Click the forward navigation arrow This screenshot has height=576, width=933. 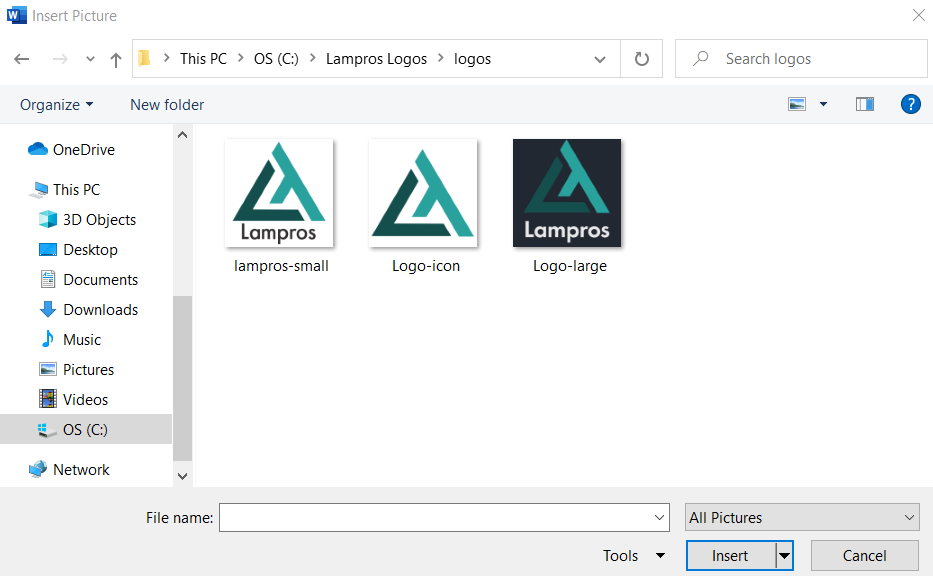[60, 59]
